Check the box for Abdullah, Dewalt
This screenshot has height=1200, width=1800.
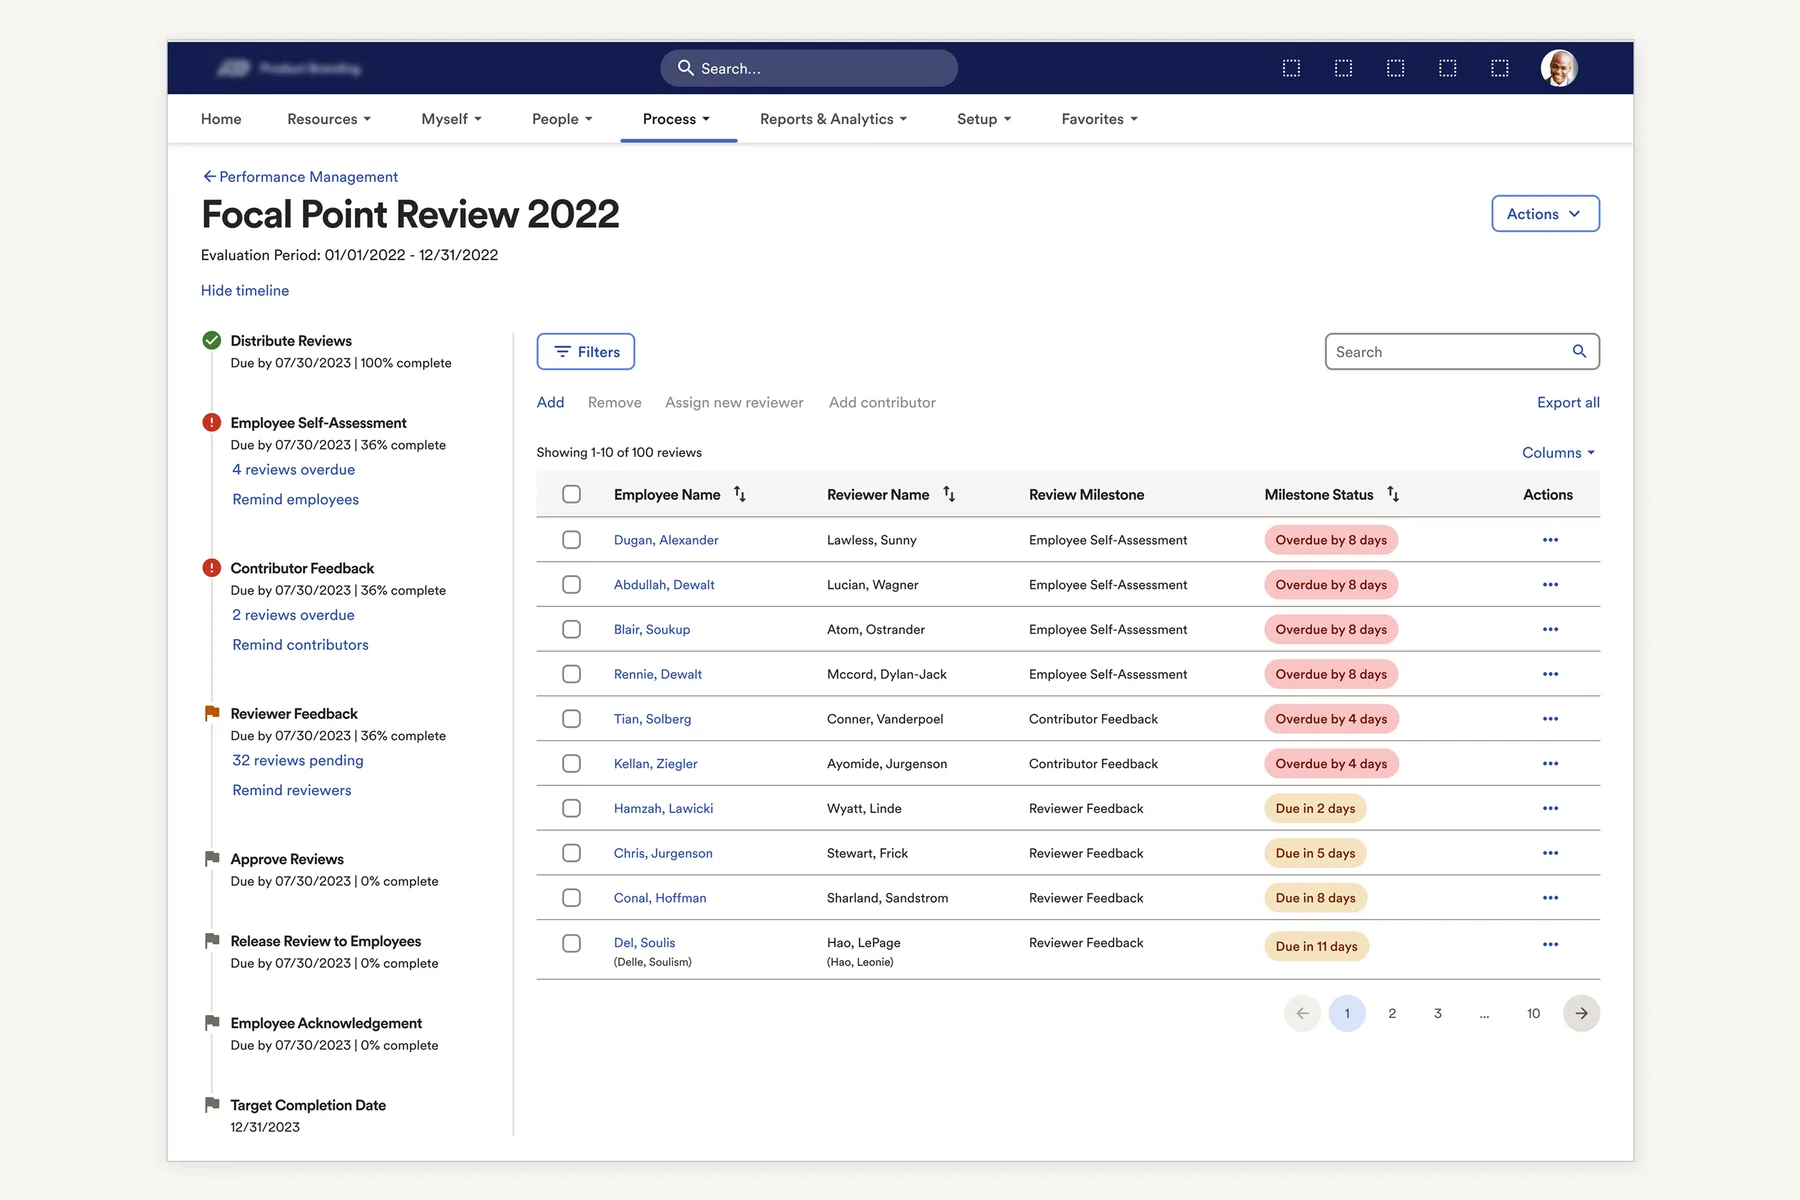pos(571,585)
